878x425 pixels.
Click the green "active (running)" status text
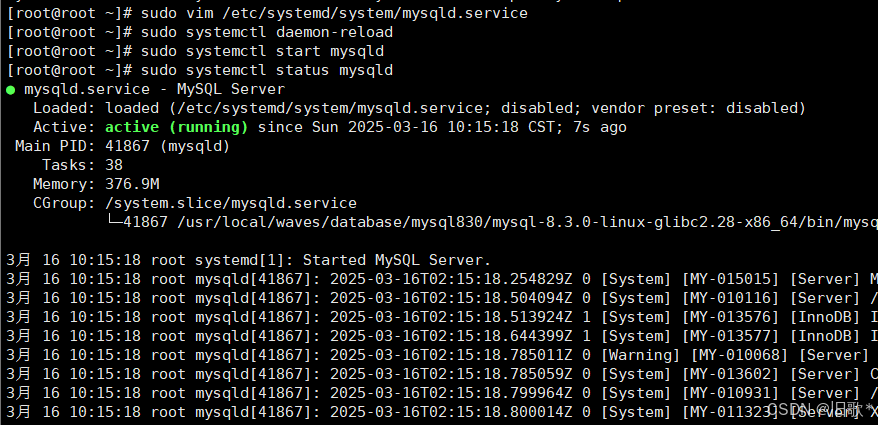coord(176,127)
